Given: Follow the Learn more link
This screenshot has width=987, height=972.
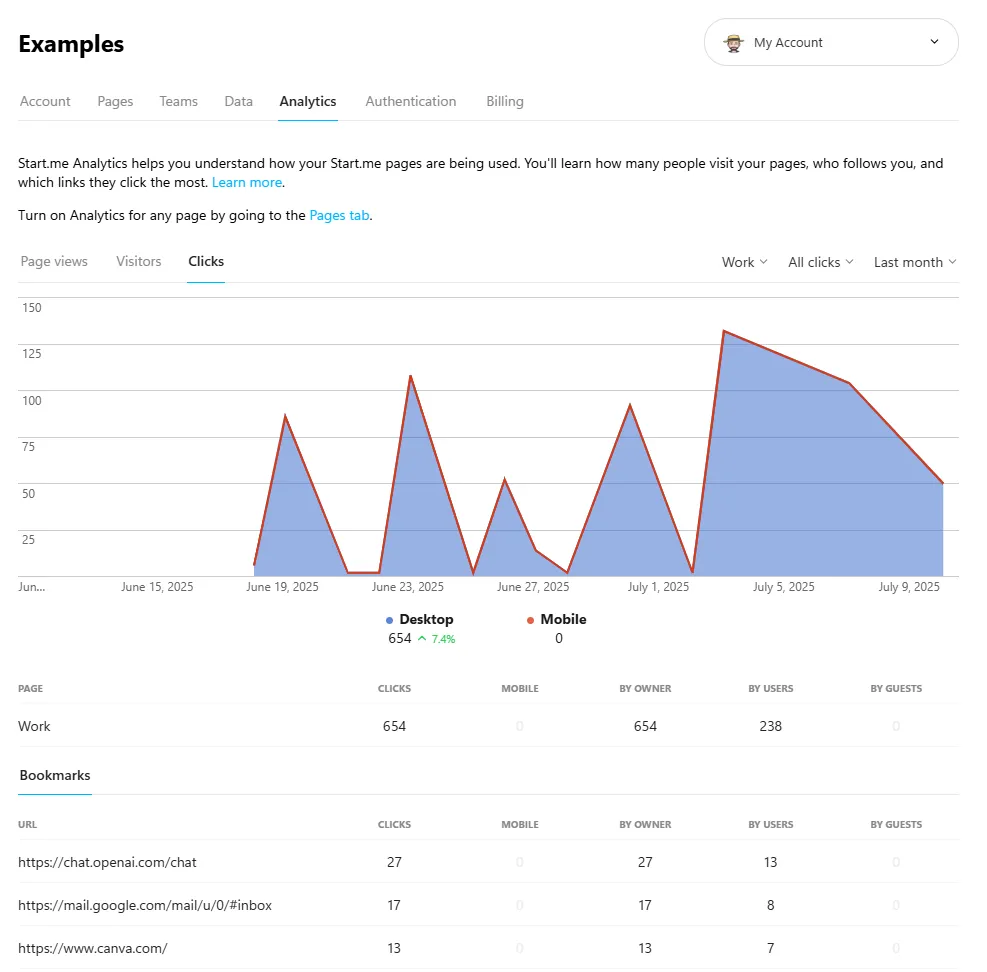Looking at the screenshot, I should tap(247, 183).
